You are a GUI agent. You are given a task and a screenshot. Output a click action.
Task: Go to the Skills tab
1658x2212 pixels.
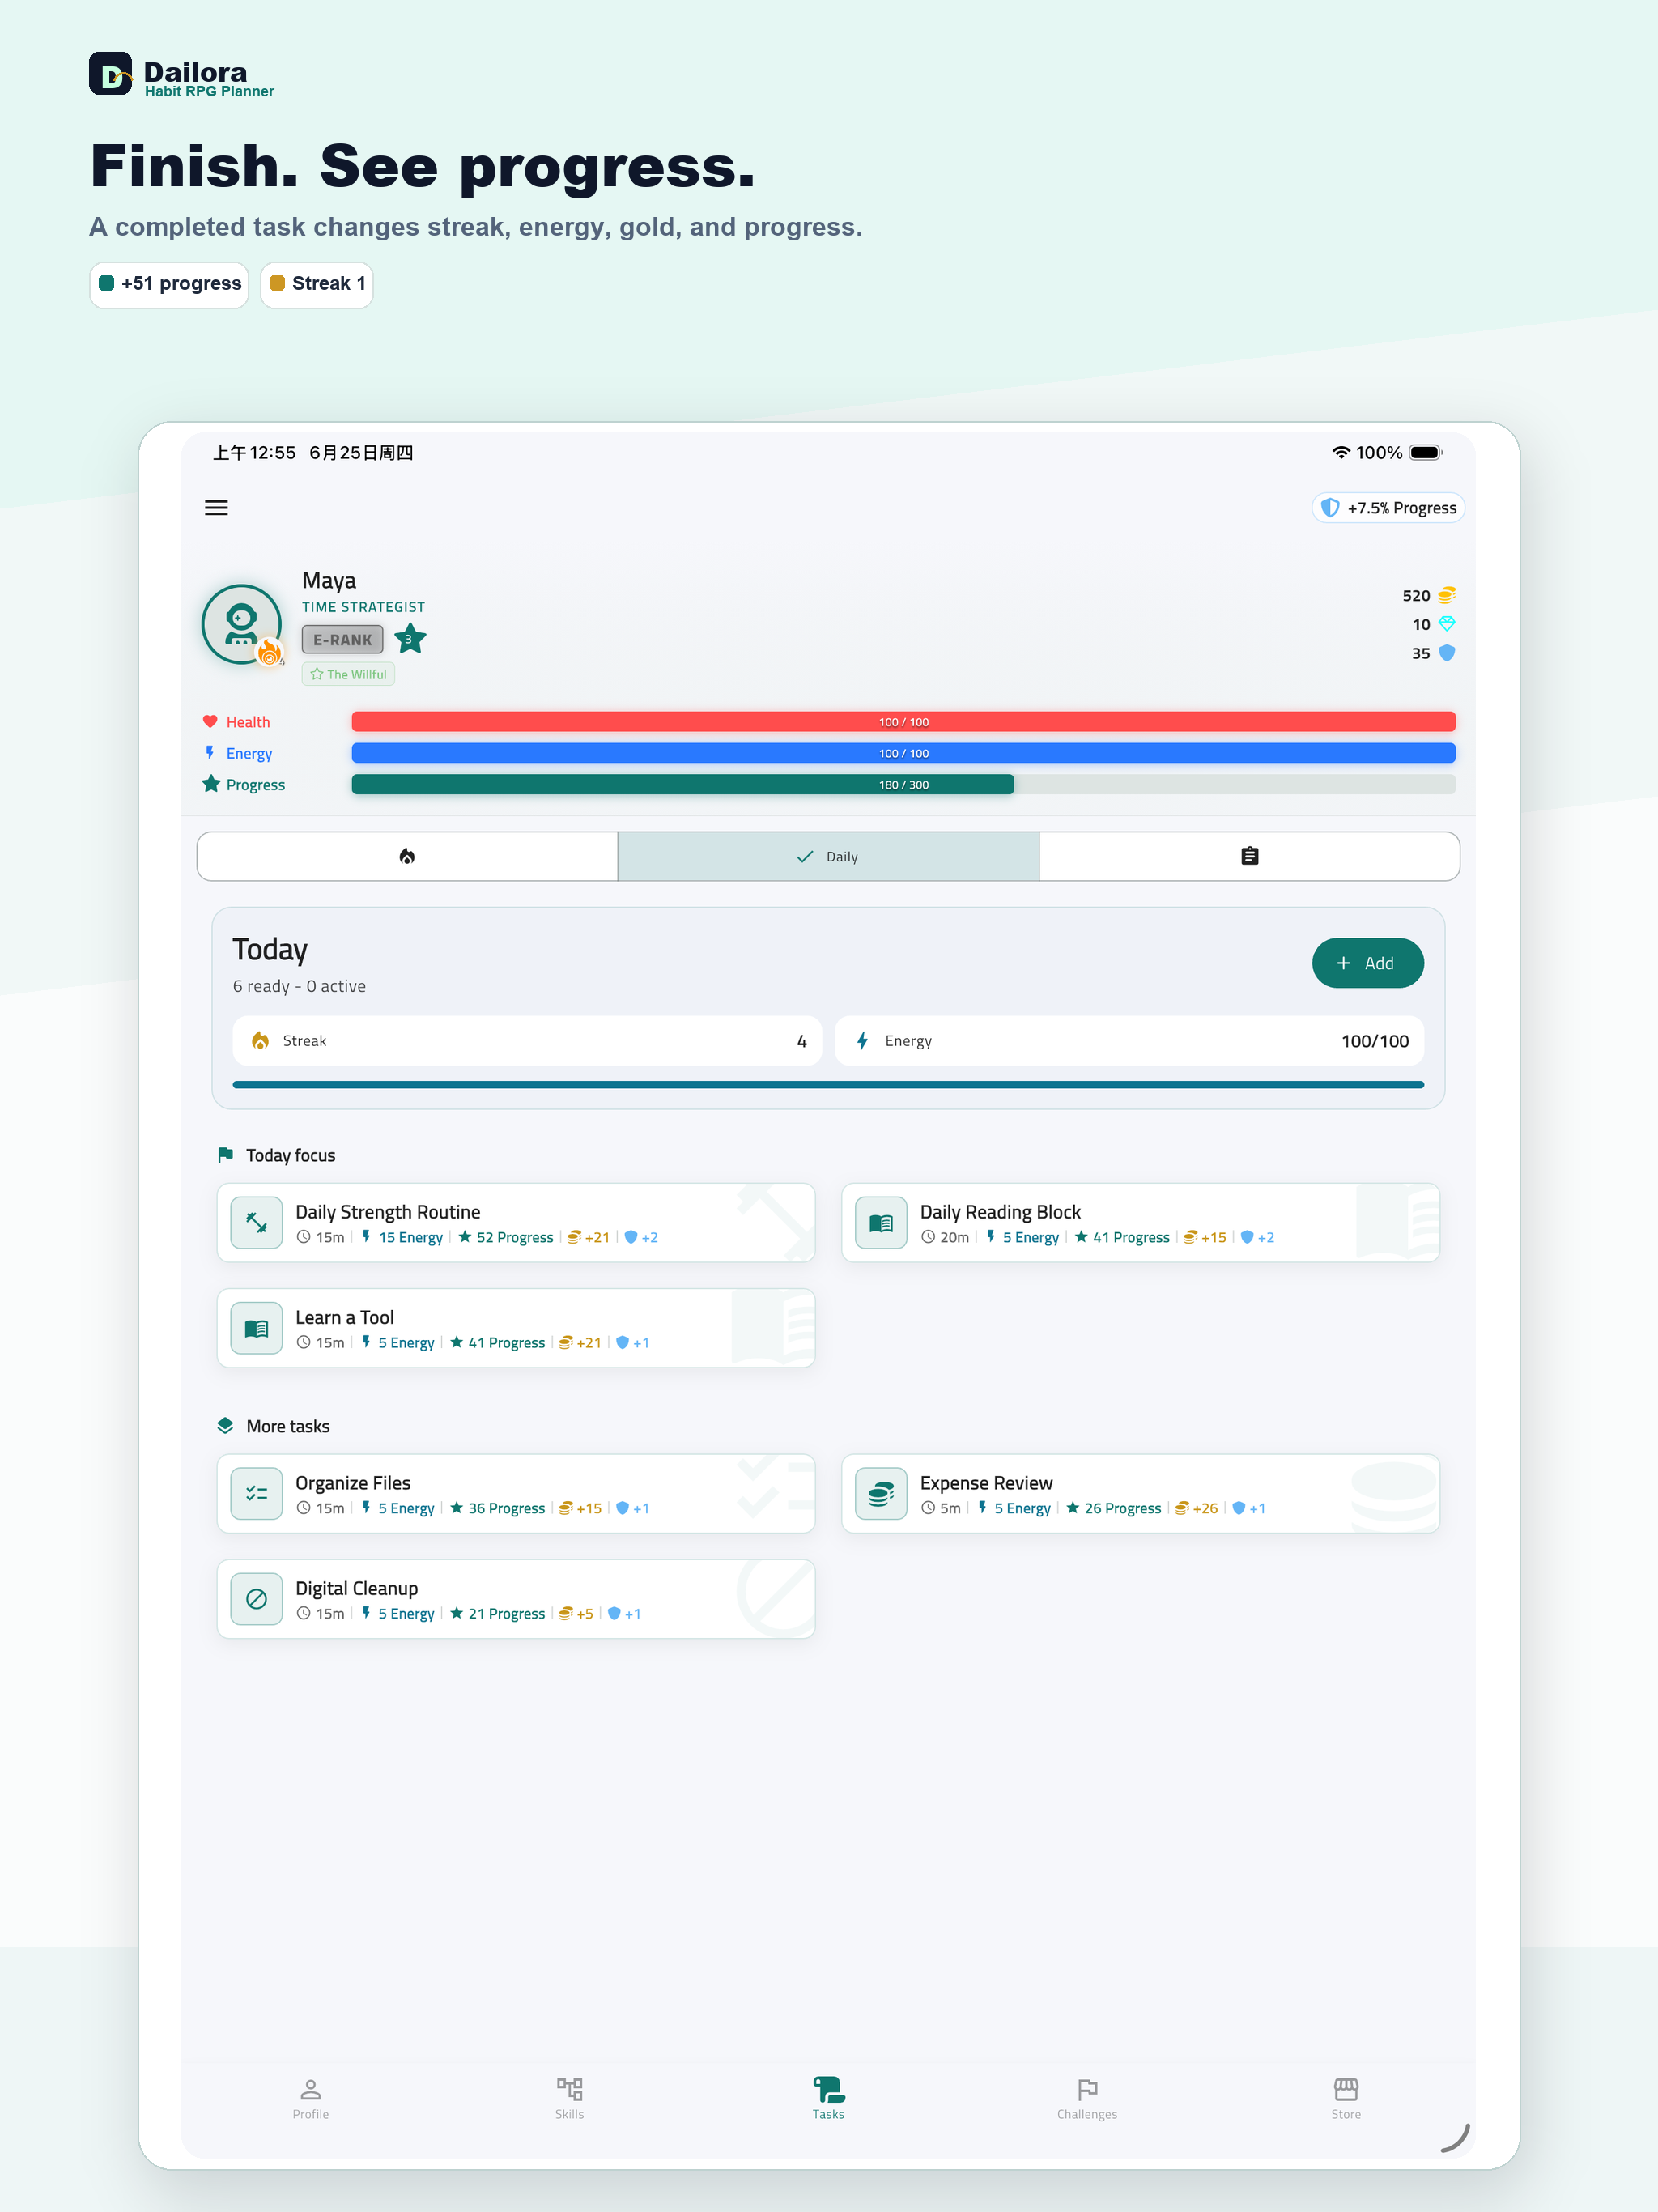[569, 2099]
